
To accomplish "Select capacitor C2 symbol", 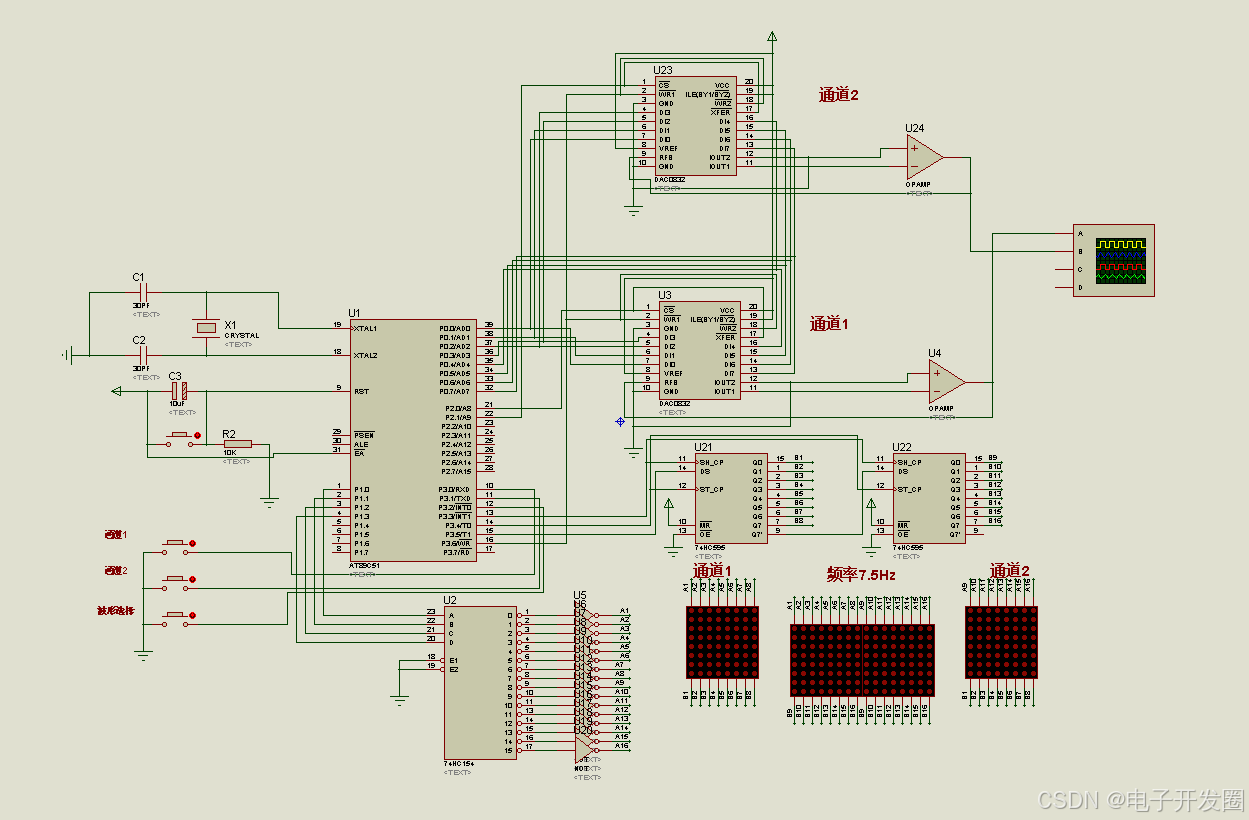I will tap(141, 354).
